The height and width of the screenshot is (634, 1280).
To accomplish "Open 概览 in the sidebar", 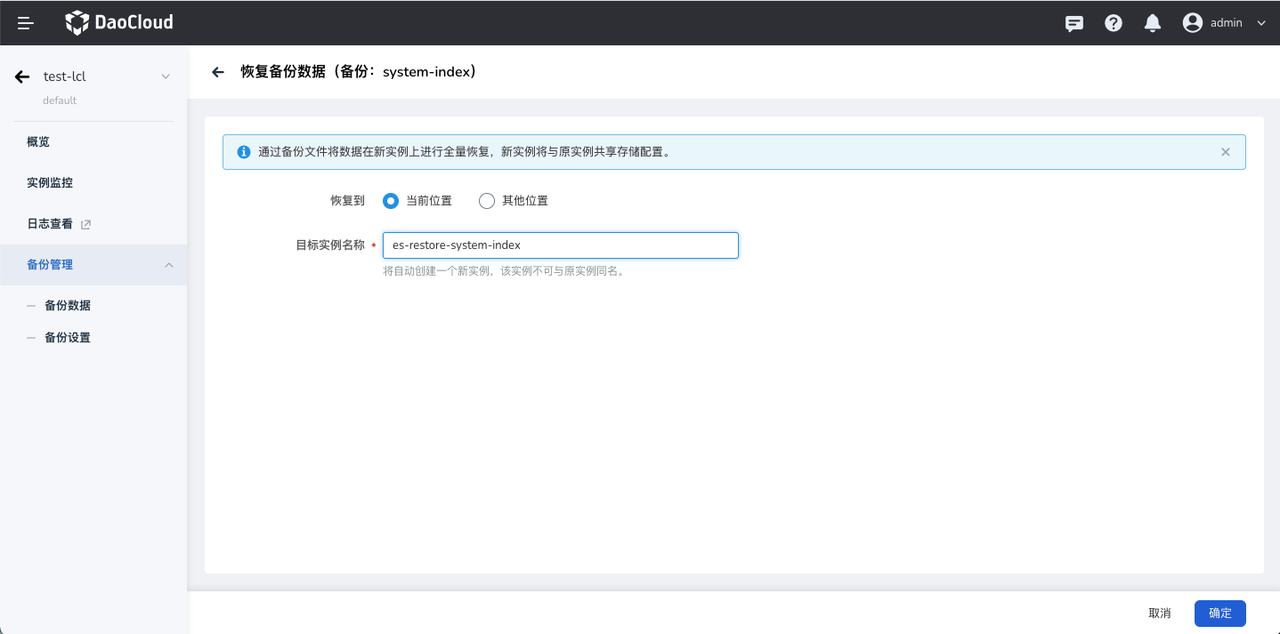I will coord(38,142).
